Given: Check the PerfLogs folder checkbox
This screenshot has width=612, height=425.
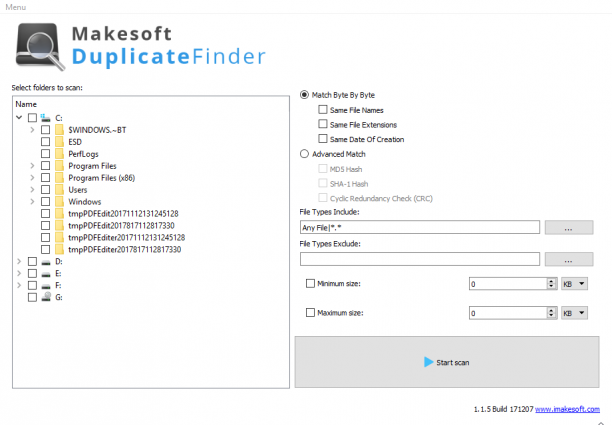Looking at the screenshot, I should pyautogui.click(x=46, y=153).
